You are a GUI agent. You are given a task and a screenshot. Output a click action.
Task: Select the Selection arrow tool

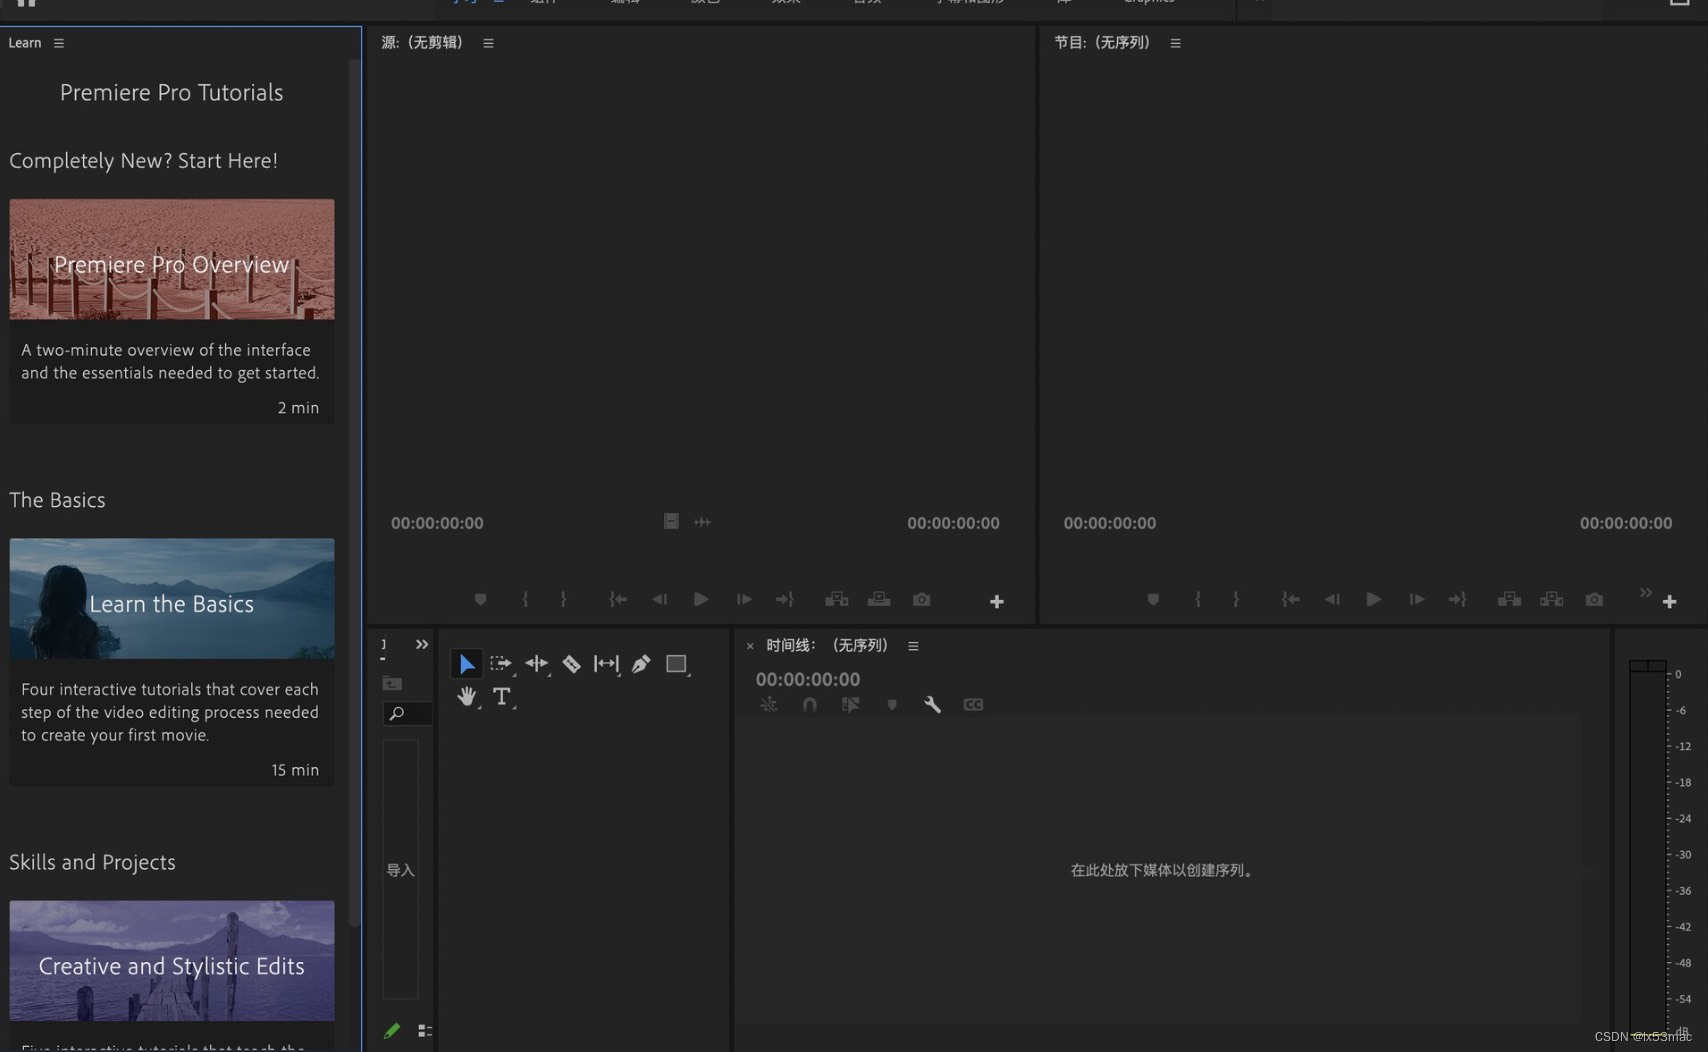pyautogui.click(x=466, y=664)
